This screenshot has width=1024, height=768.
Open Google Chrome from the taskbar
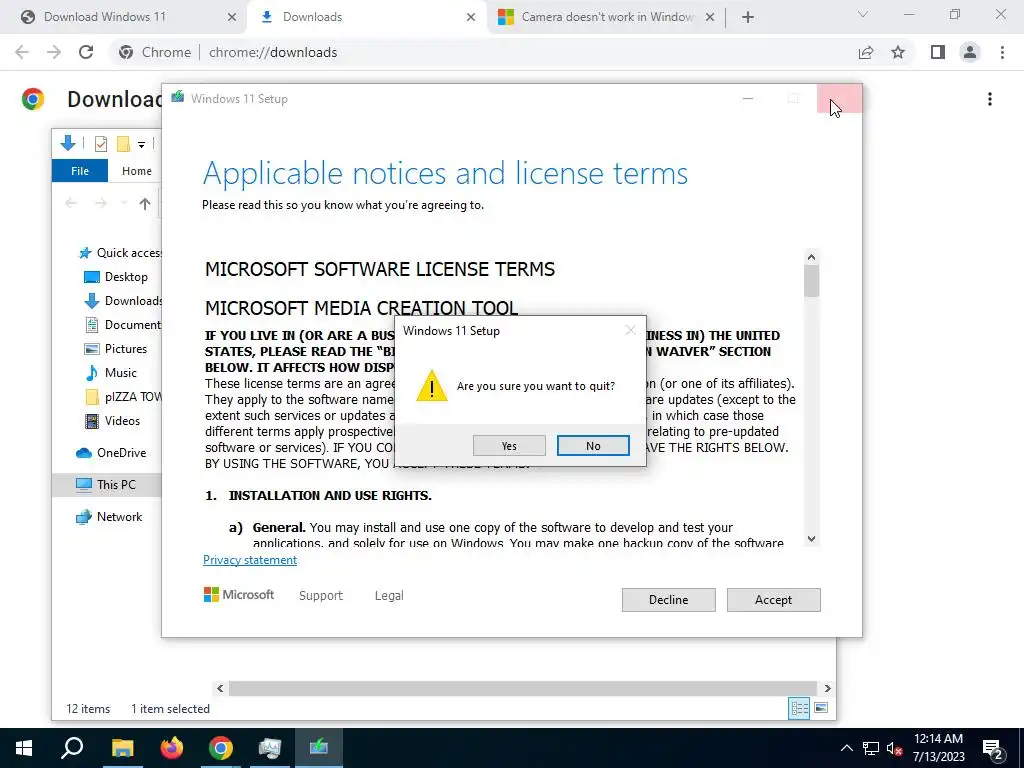(x=221, y=748)
